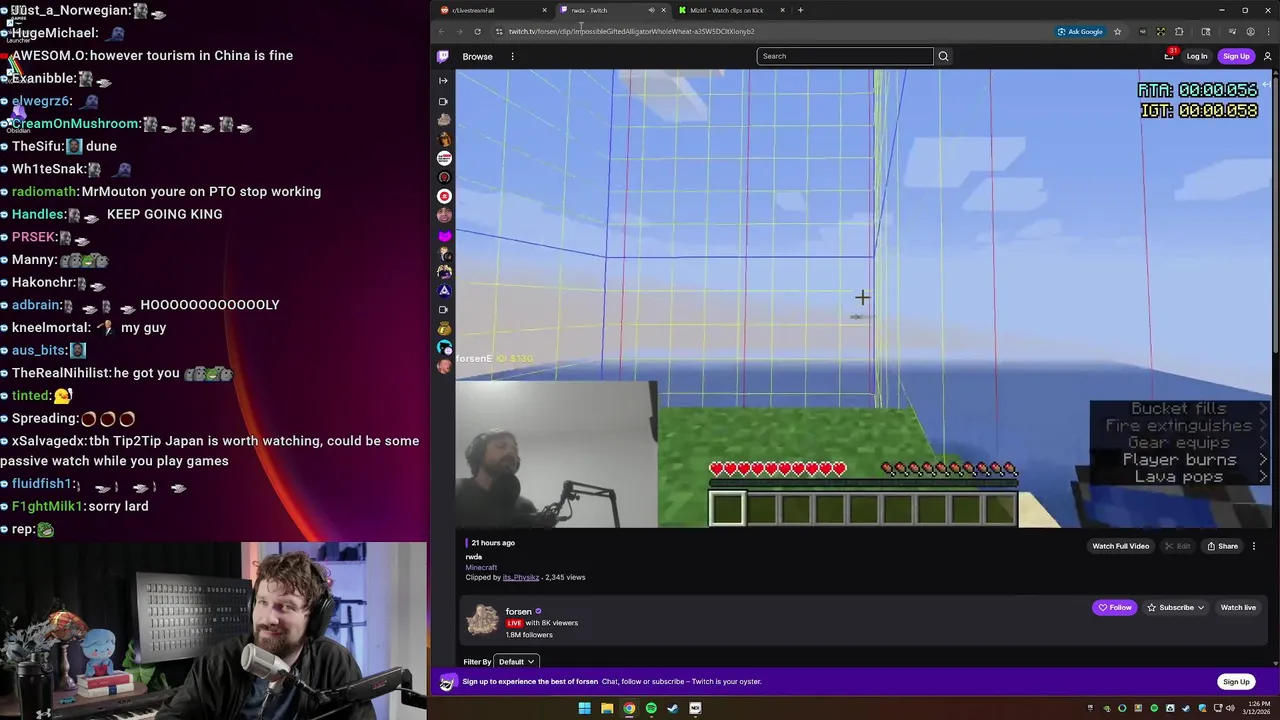The height and width of the screenshot is (720, 1280).
Task: Click the Log In button
Action: click(x=1197, y=56)
